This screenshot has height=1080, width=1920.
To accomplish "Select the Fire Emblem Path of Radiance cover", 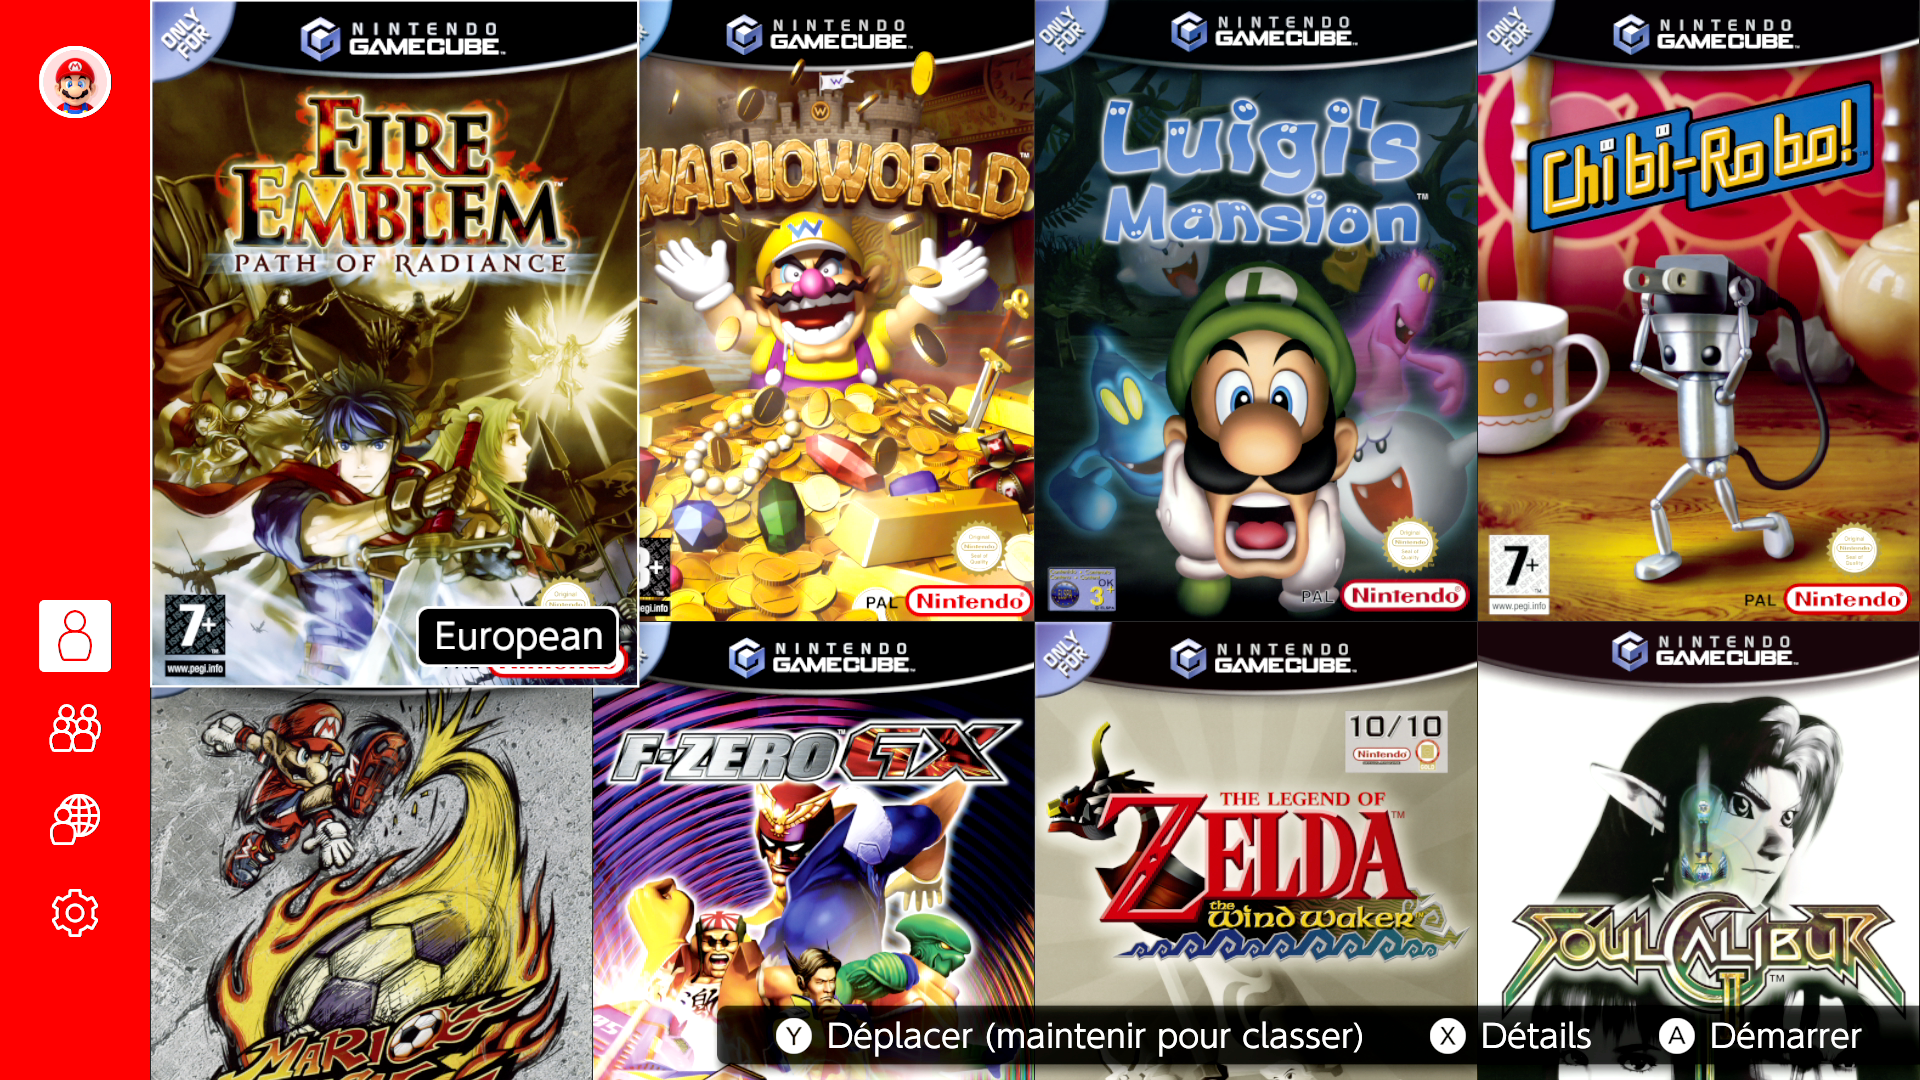I will pos(394,343).
